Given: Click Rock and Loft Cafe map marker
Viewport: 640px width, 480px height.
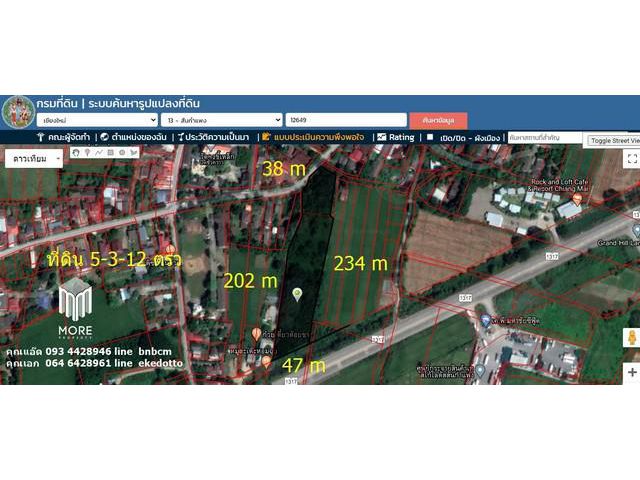Looking at the screenshot, I should 577,198.
